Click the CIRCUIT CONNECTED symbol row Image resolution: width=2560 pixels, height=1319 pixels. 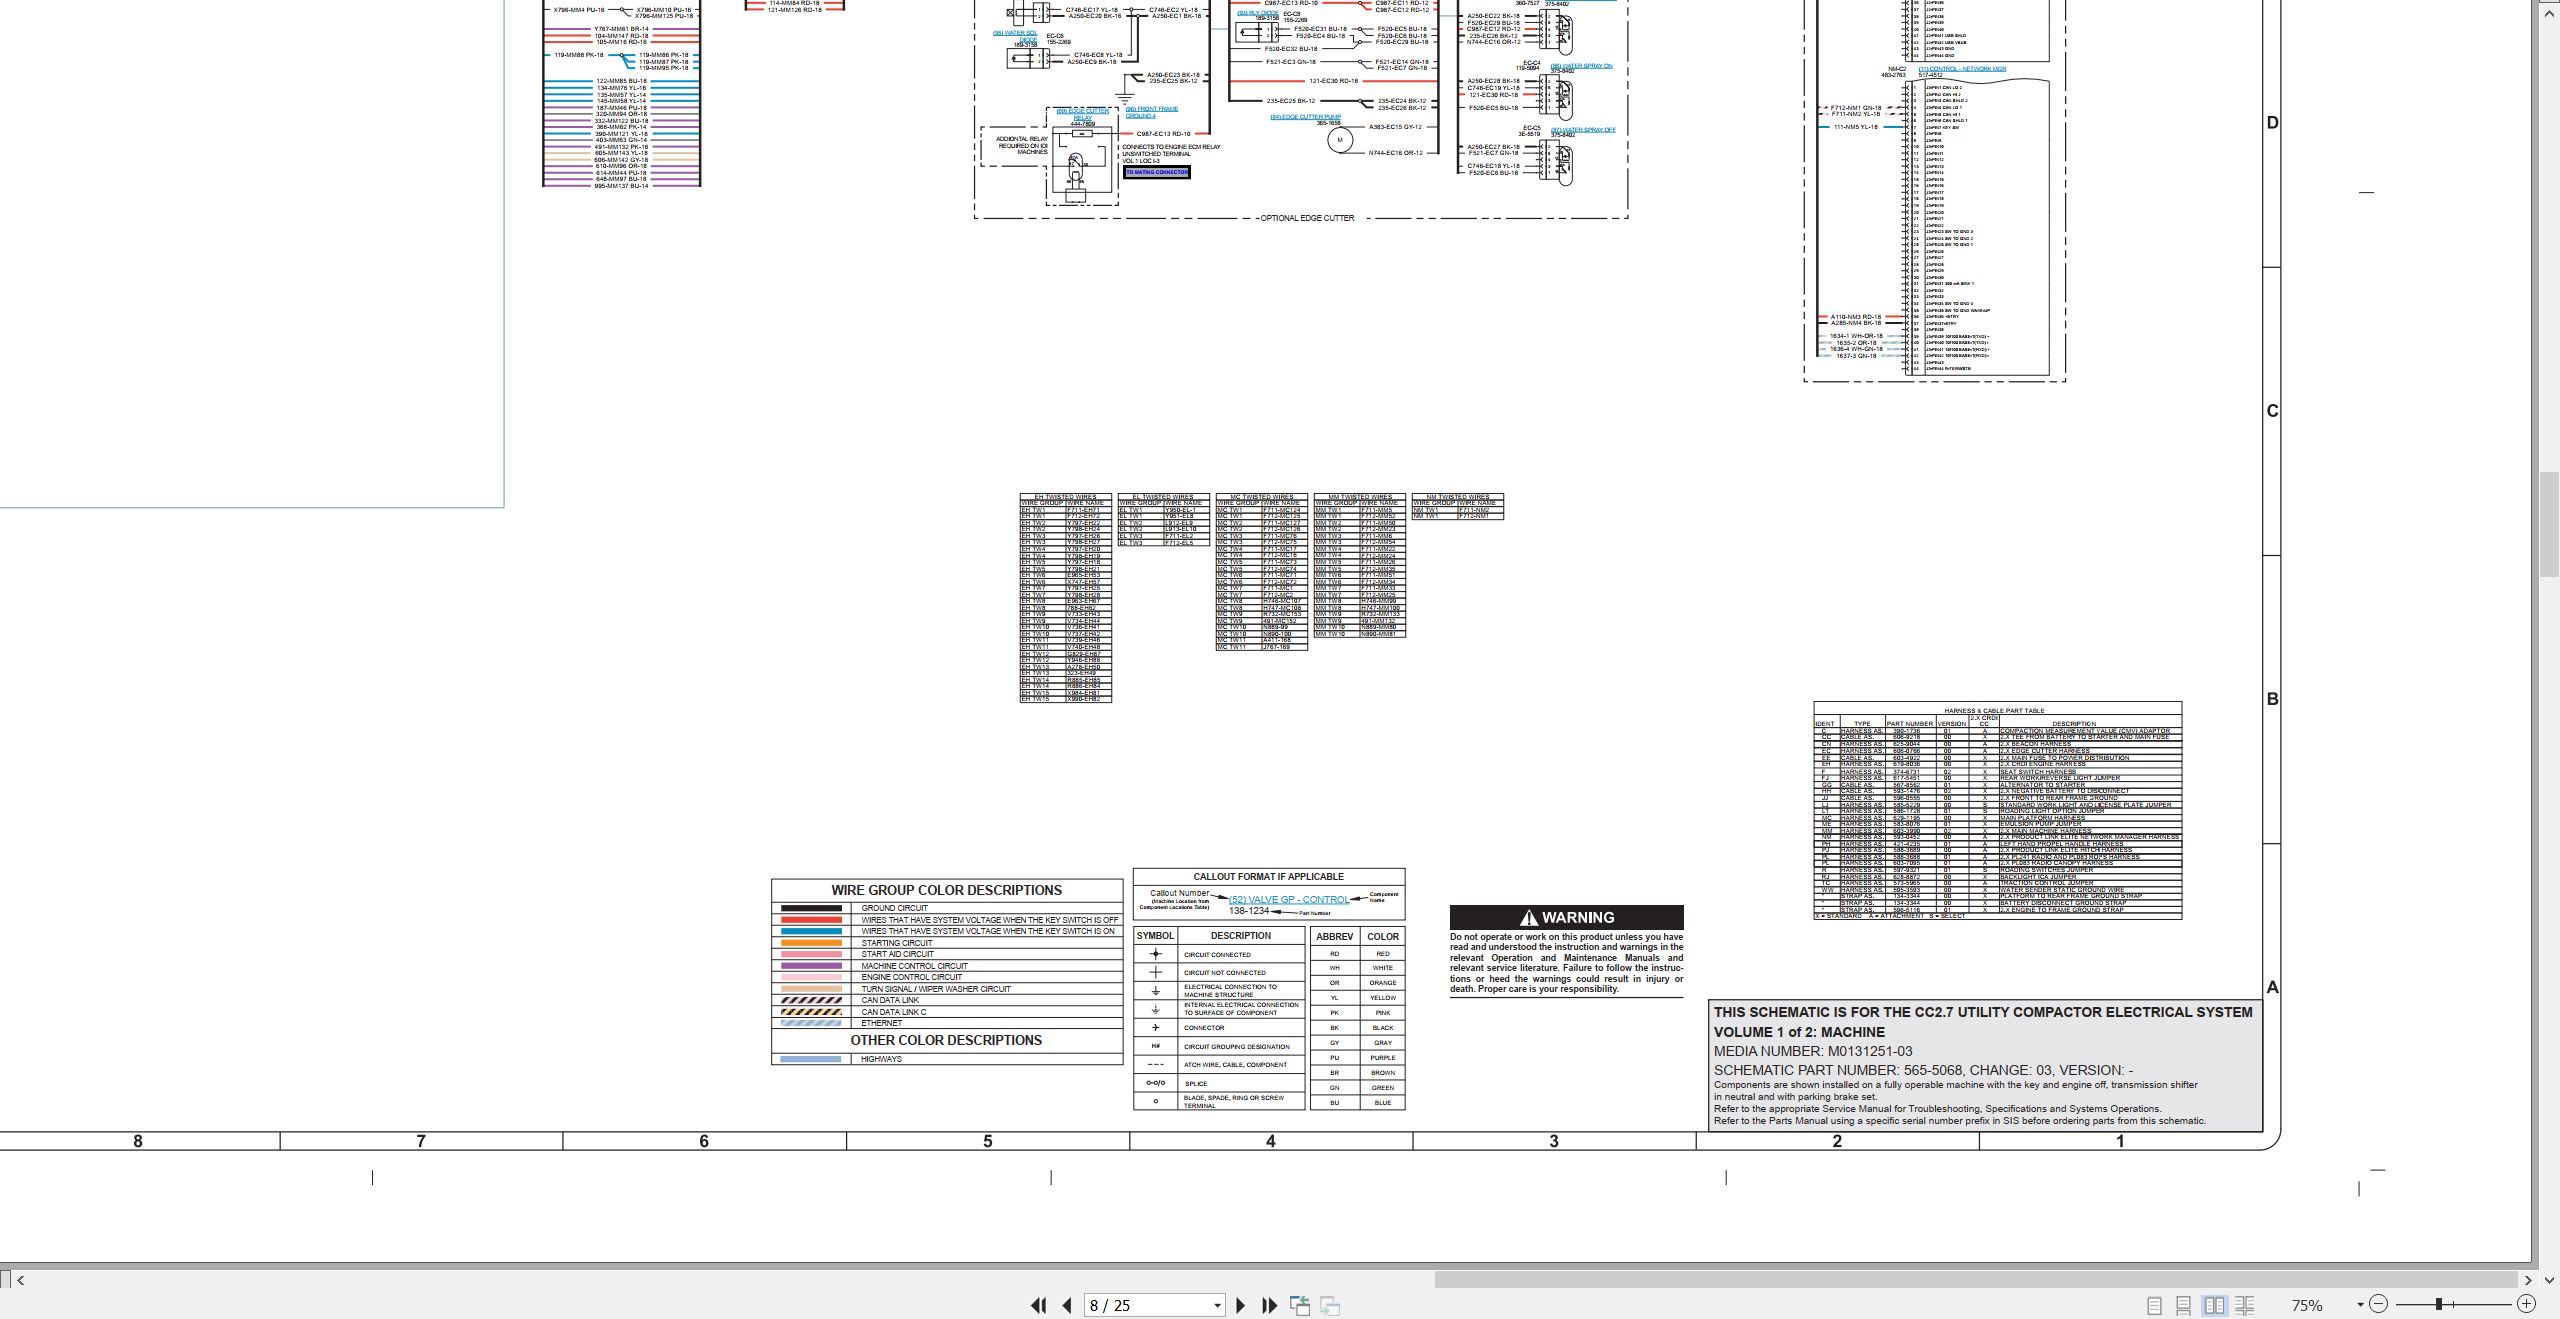pos(1220,955)
